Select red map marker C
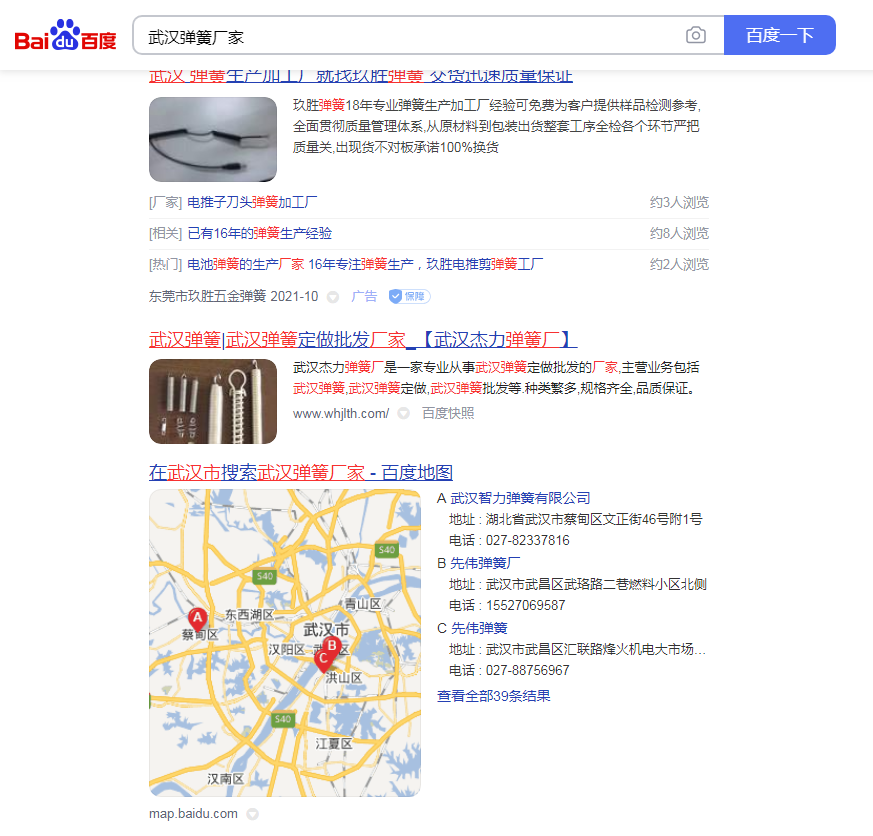Image resolution: width=873 pixels, height=836 pixels. click(322, 658)
